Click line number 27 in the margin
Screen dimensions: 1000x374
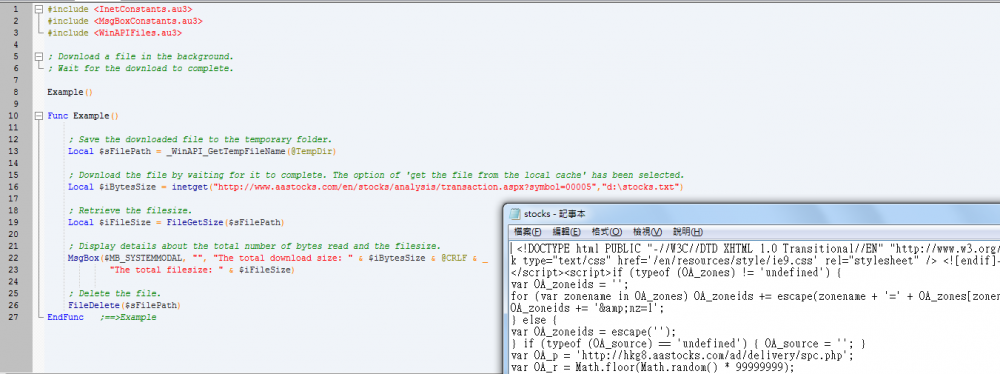coord(15,317)
